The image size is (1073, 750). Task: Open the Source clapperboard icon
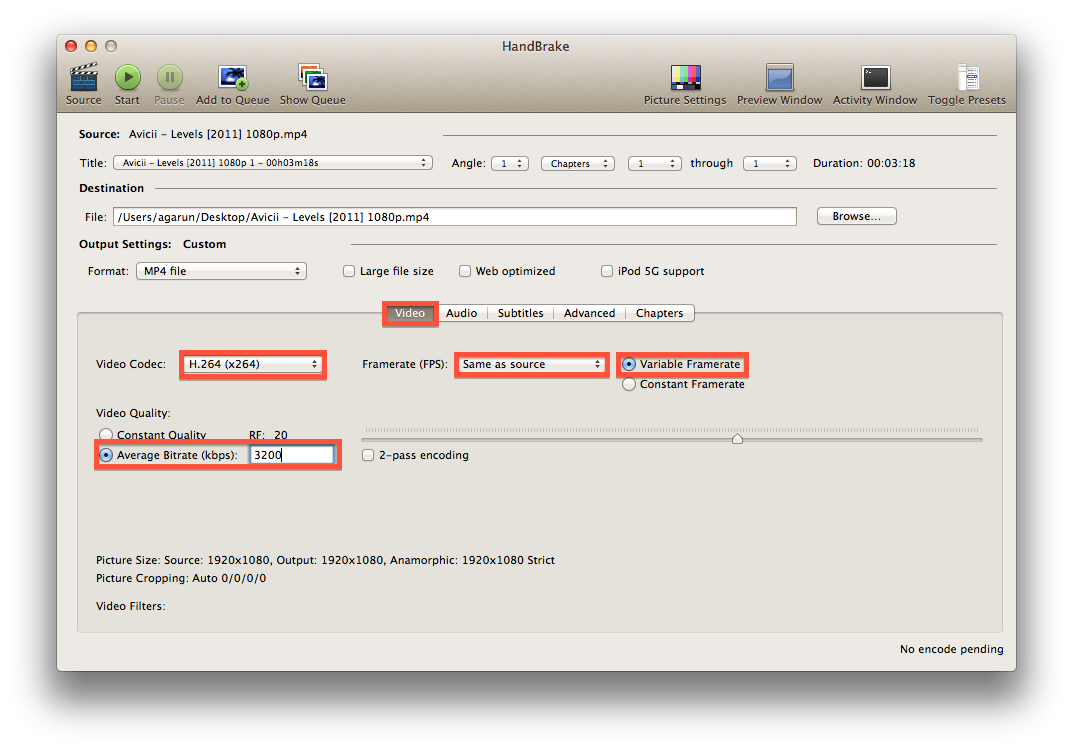pos(83,77)
